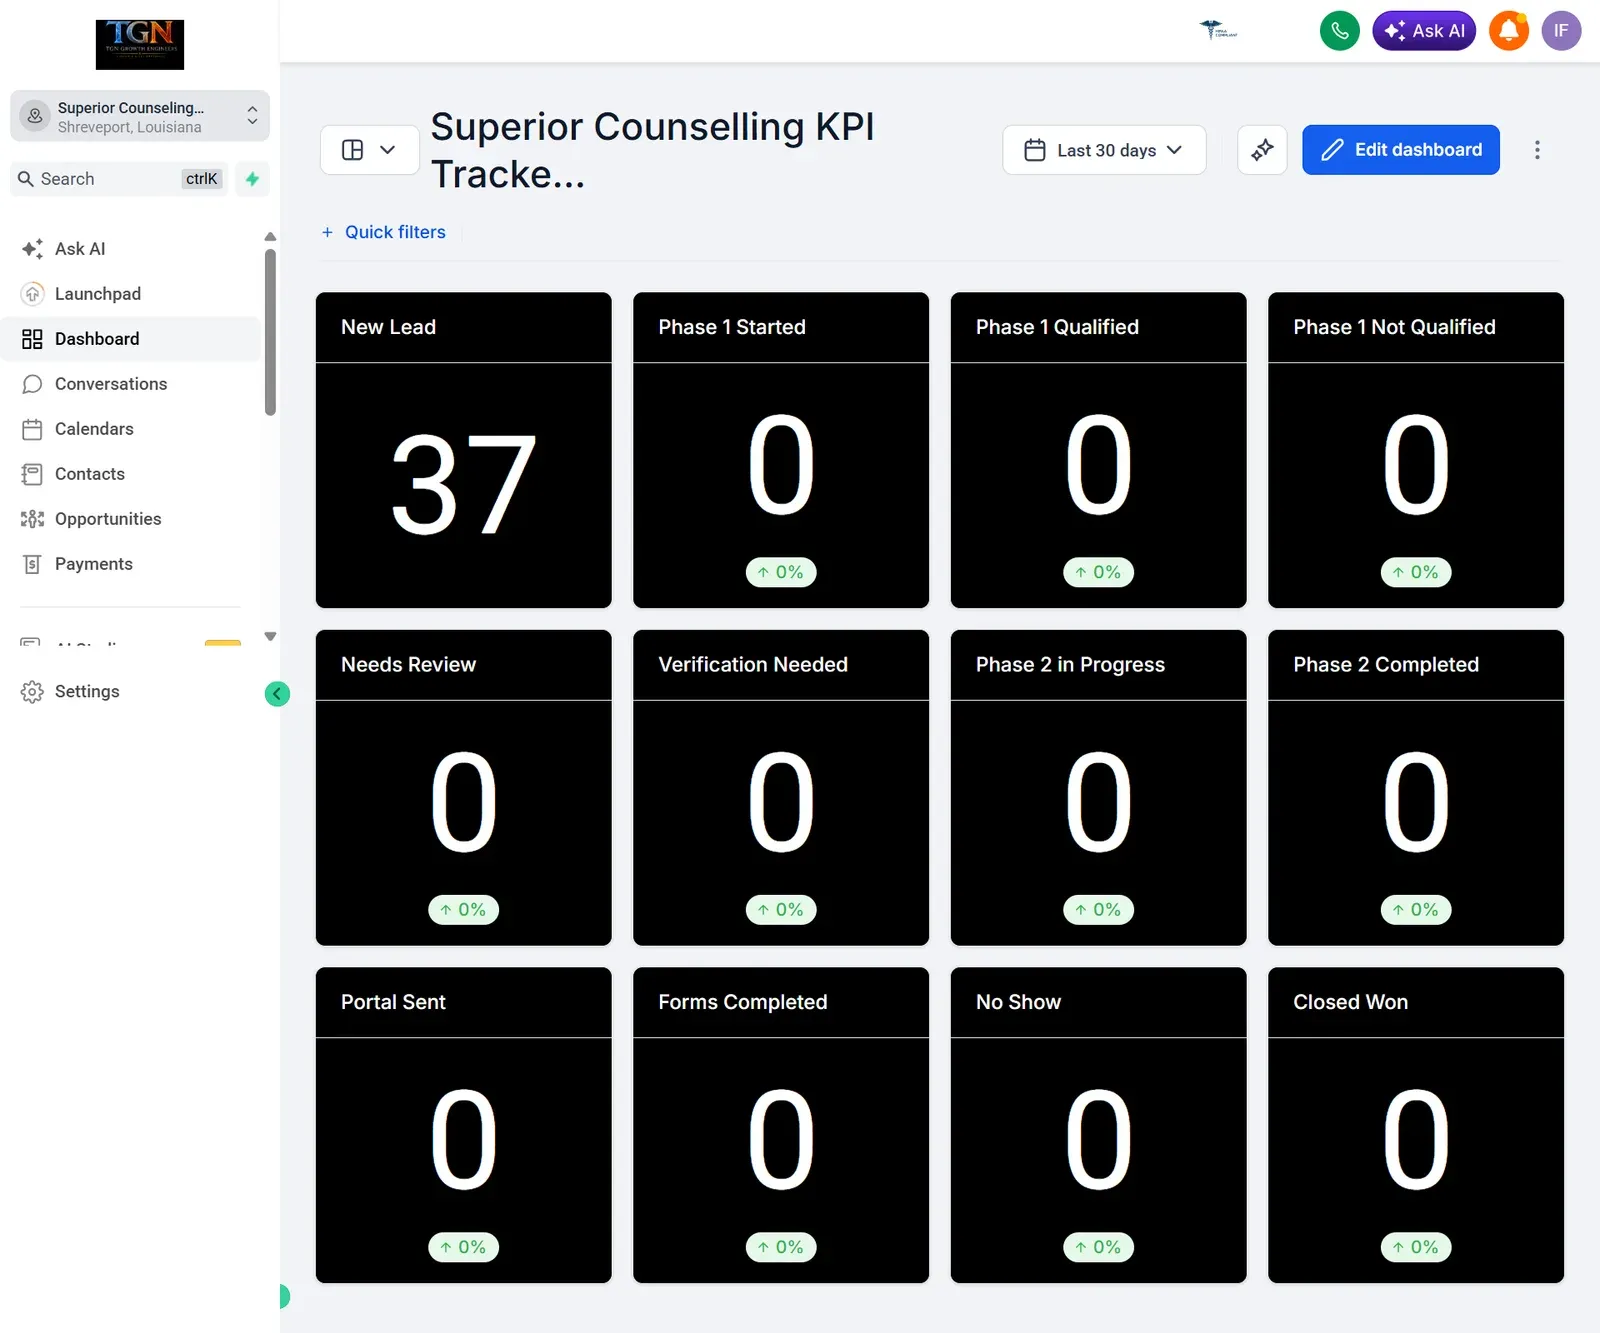
Task: Click Edit dashboard button
Action: [x=1400, y=150]
